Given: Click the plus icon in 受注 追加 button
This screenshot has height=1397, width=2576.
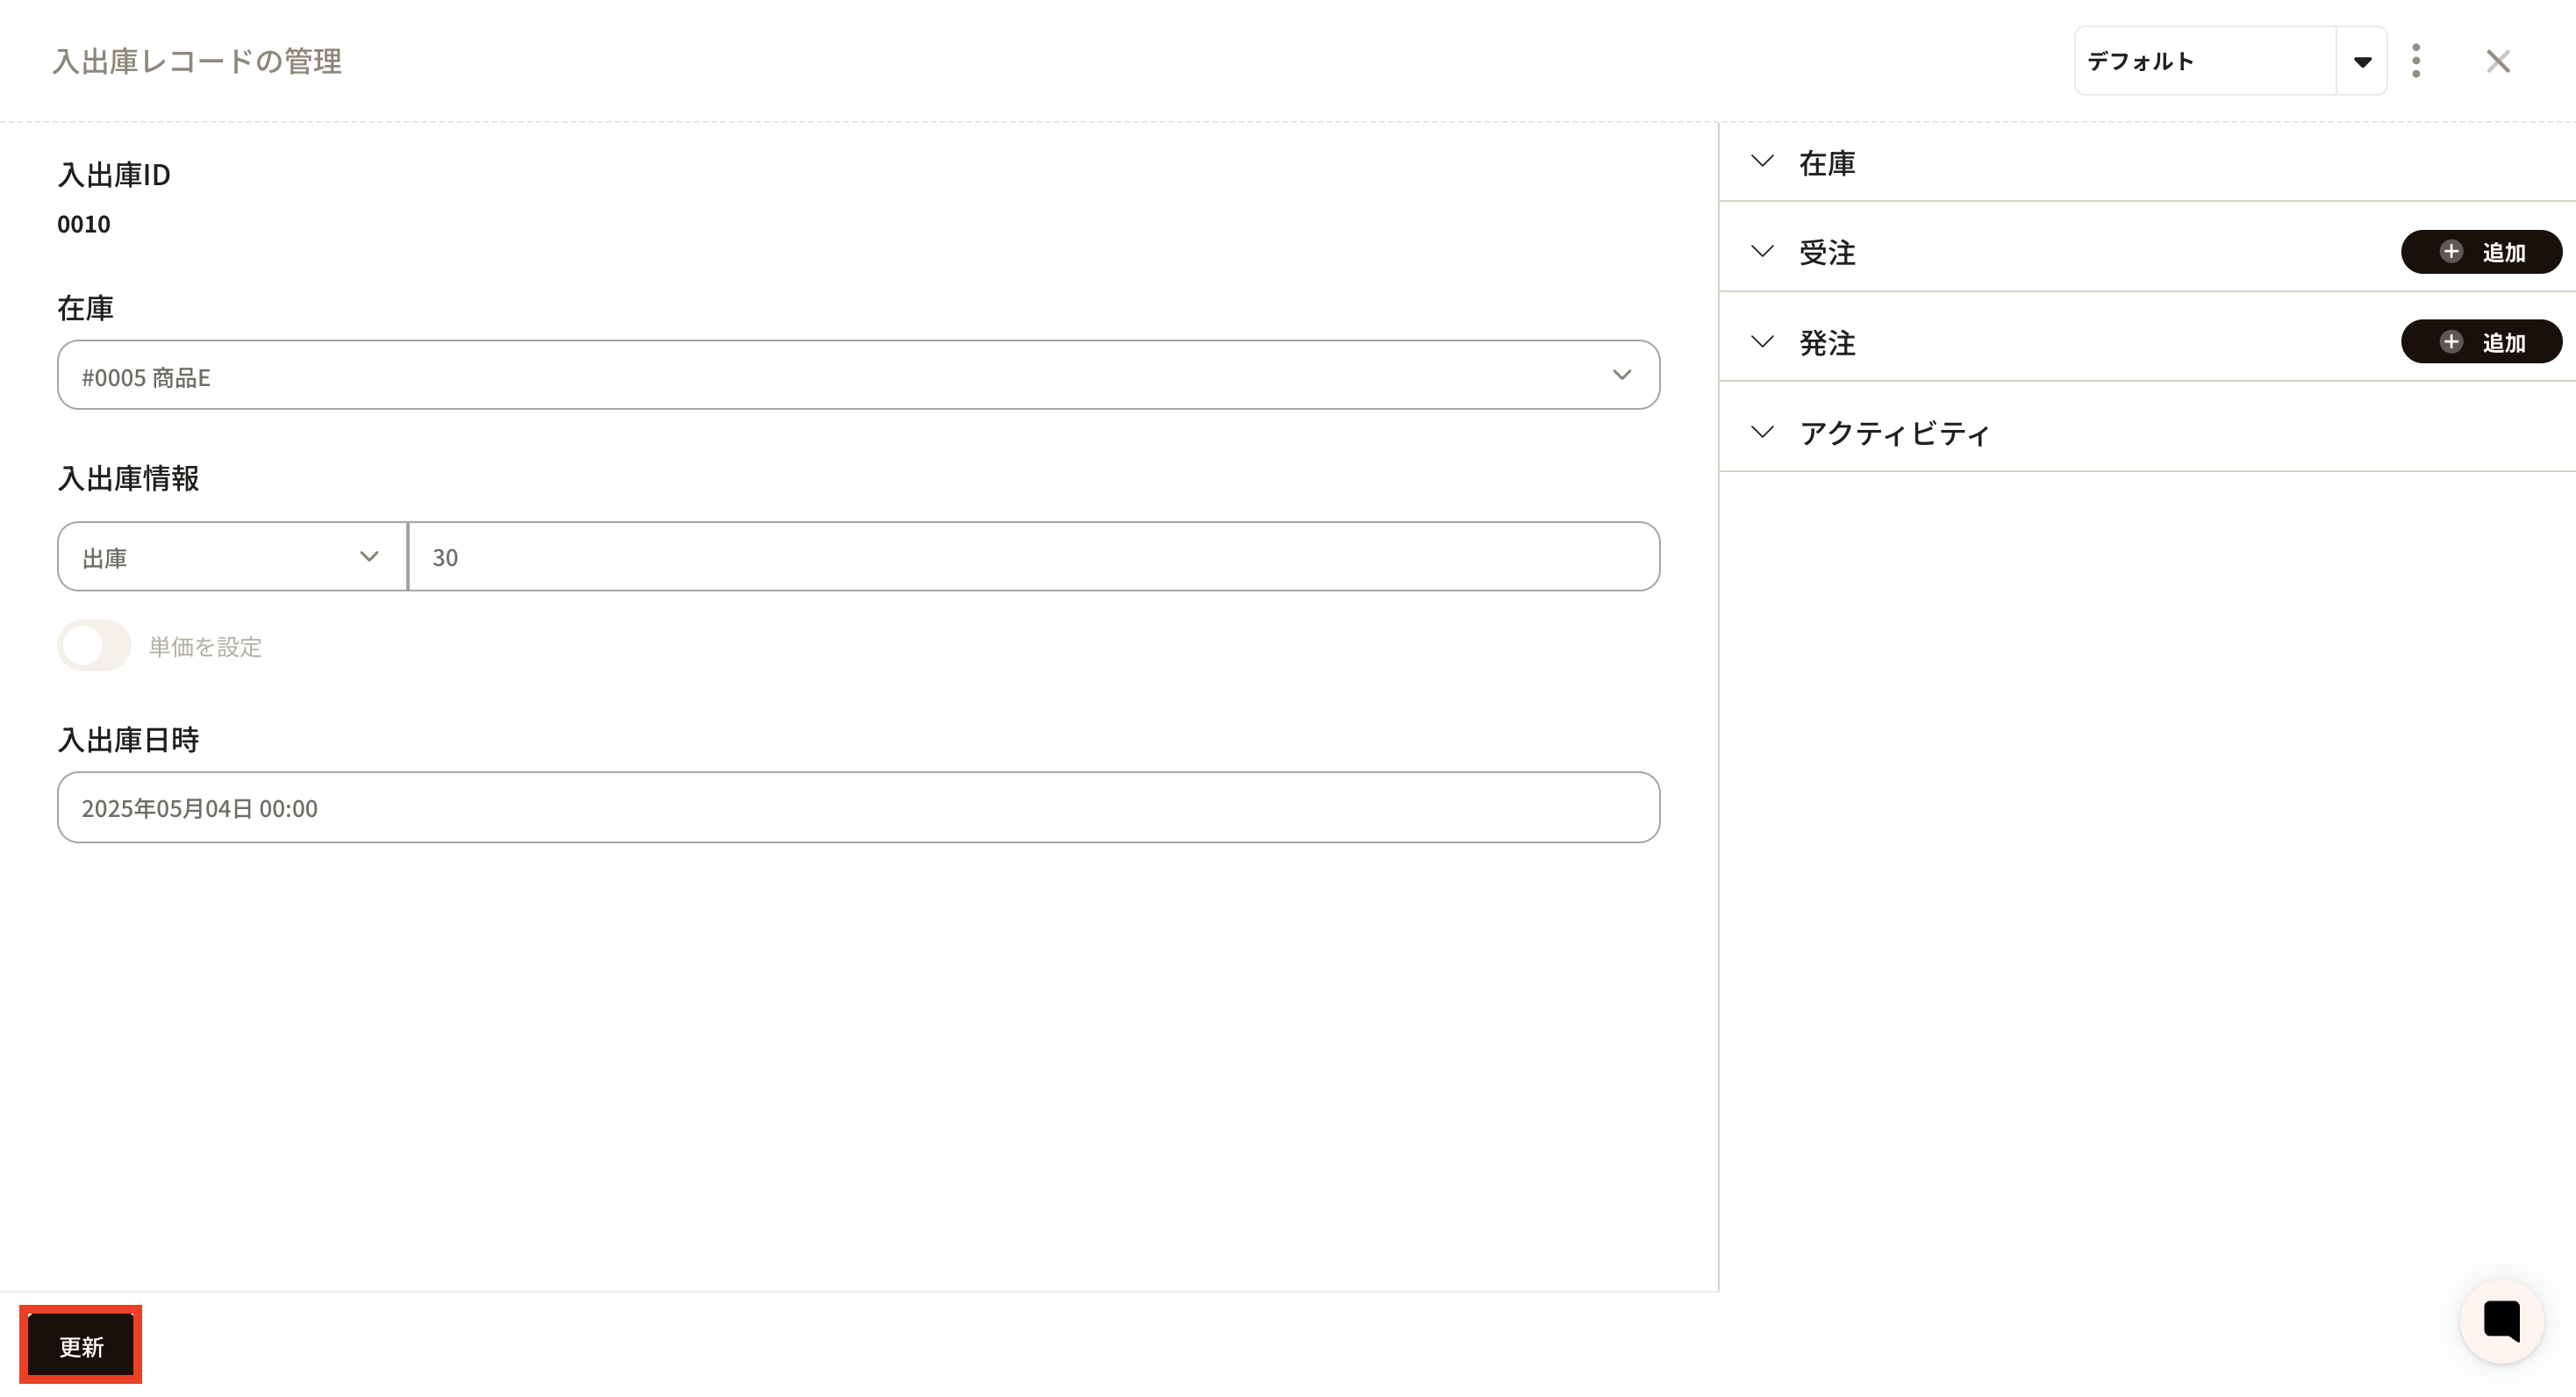Looking at the screenshot, I should click(2451, 252).
